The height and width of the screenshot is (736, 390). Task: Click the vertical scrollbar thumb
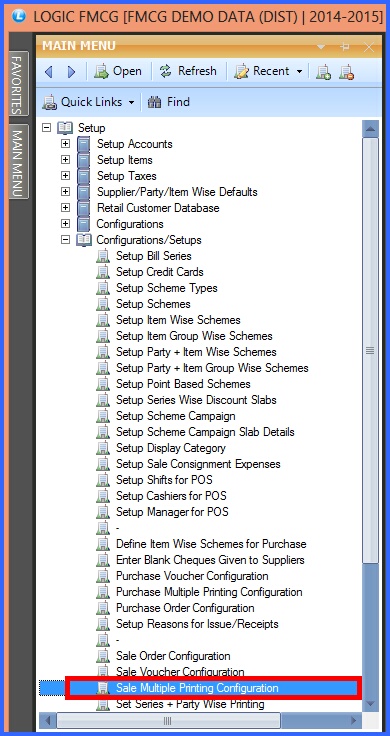370,350
